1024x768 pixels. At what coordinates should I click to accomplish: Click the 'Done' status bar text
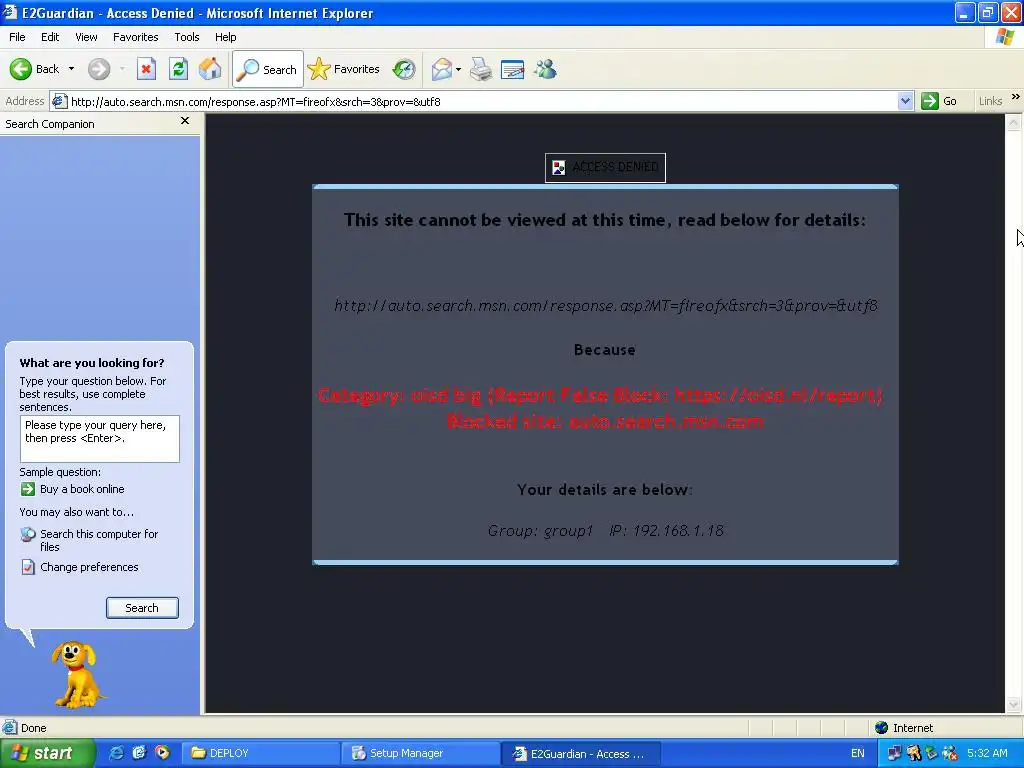33,728
